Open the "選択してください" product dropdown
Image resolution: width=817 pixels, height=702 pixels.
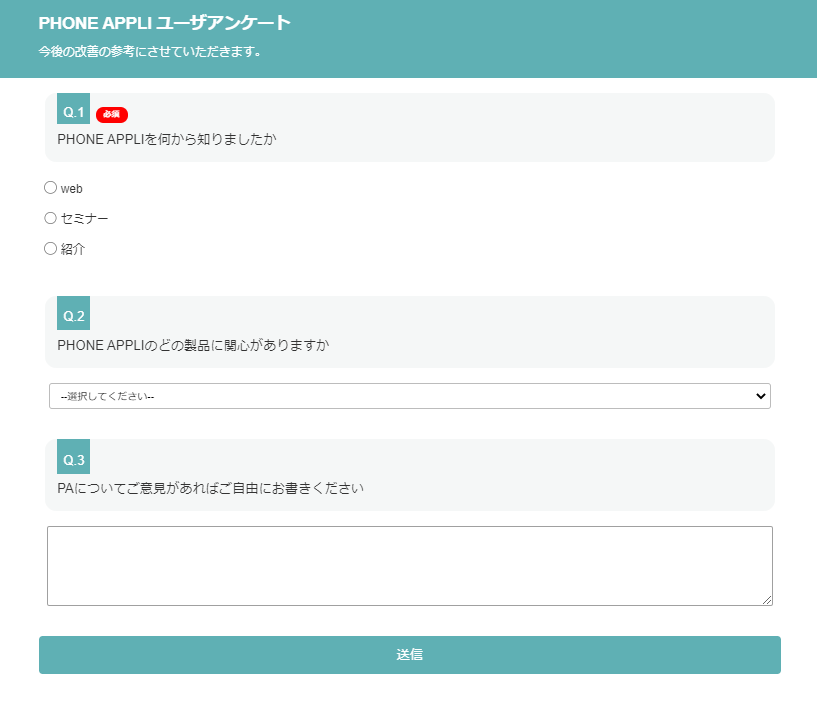[410, 396]
